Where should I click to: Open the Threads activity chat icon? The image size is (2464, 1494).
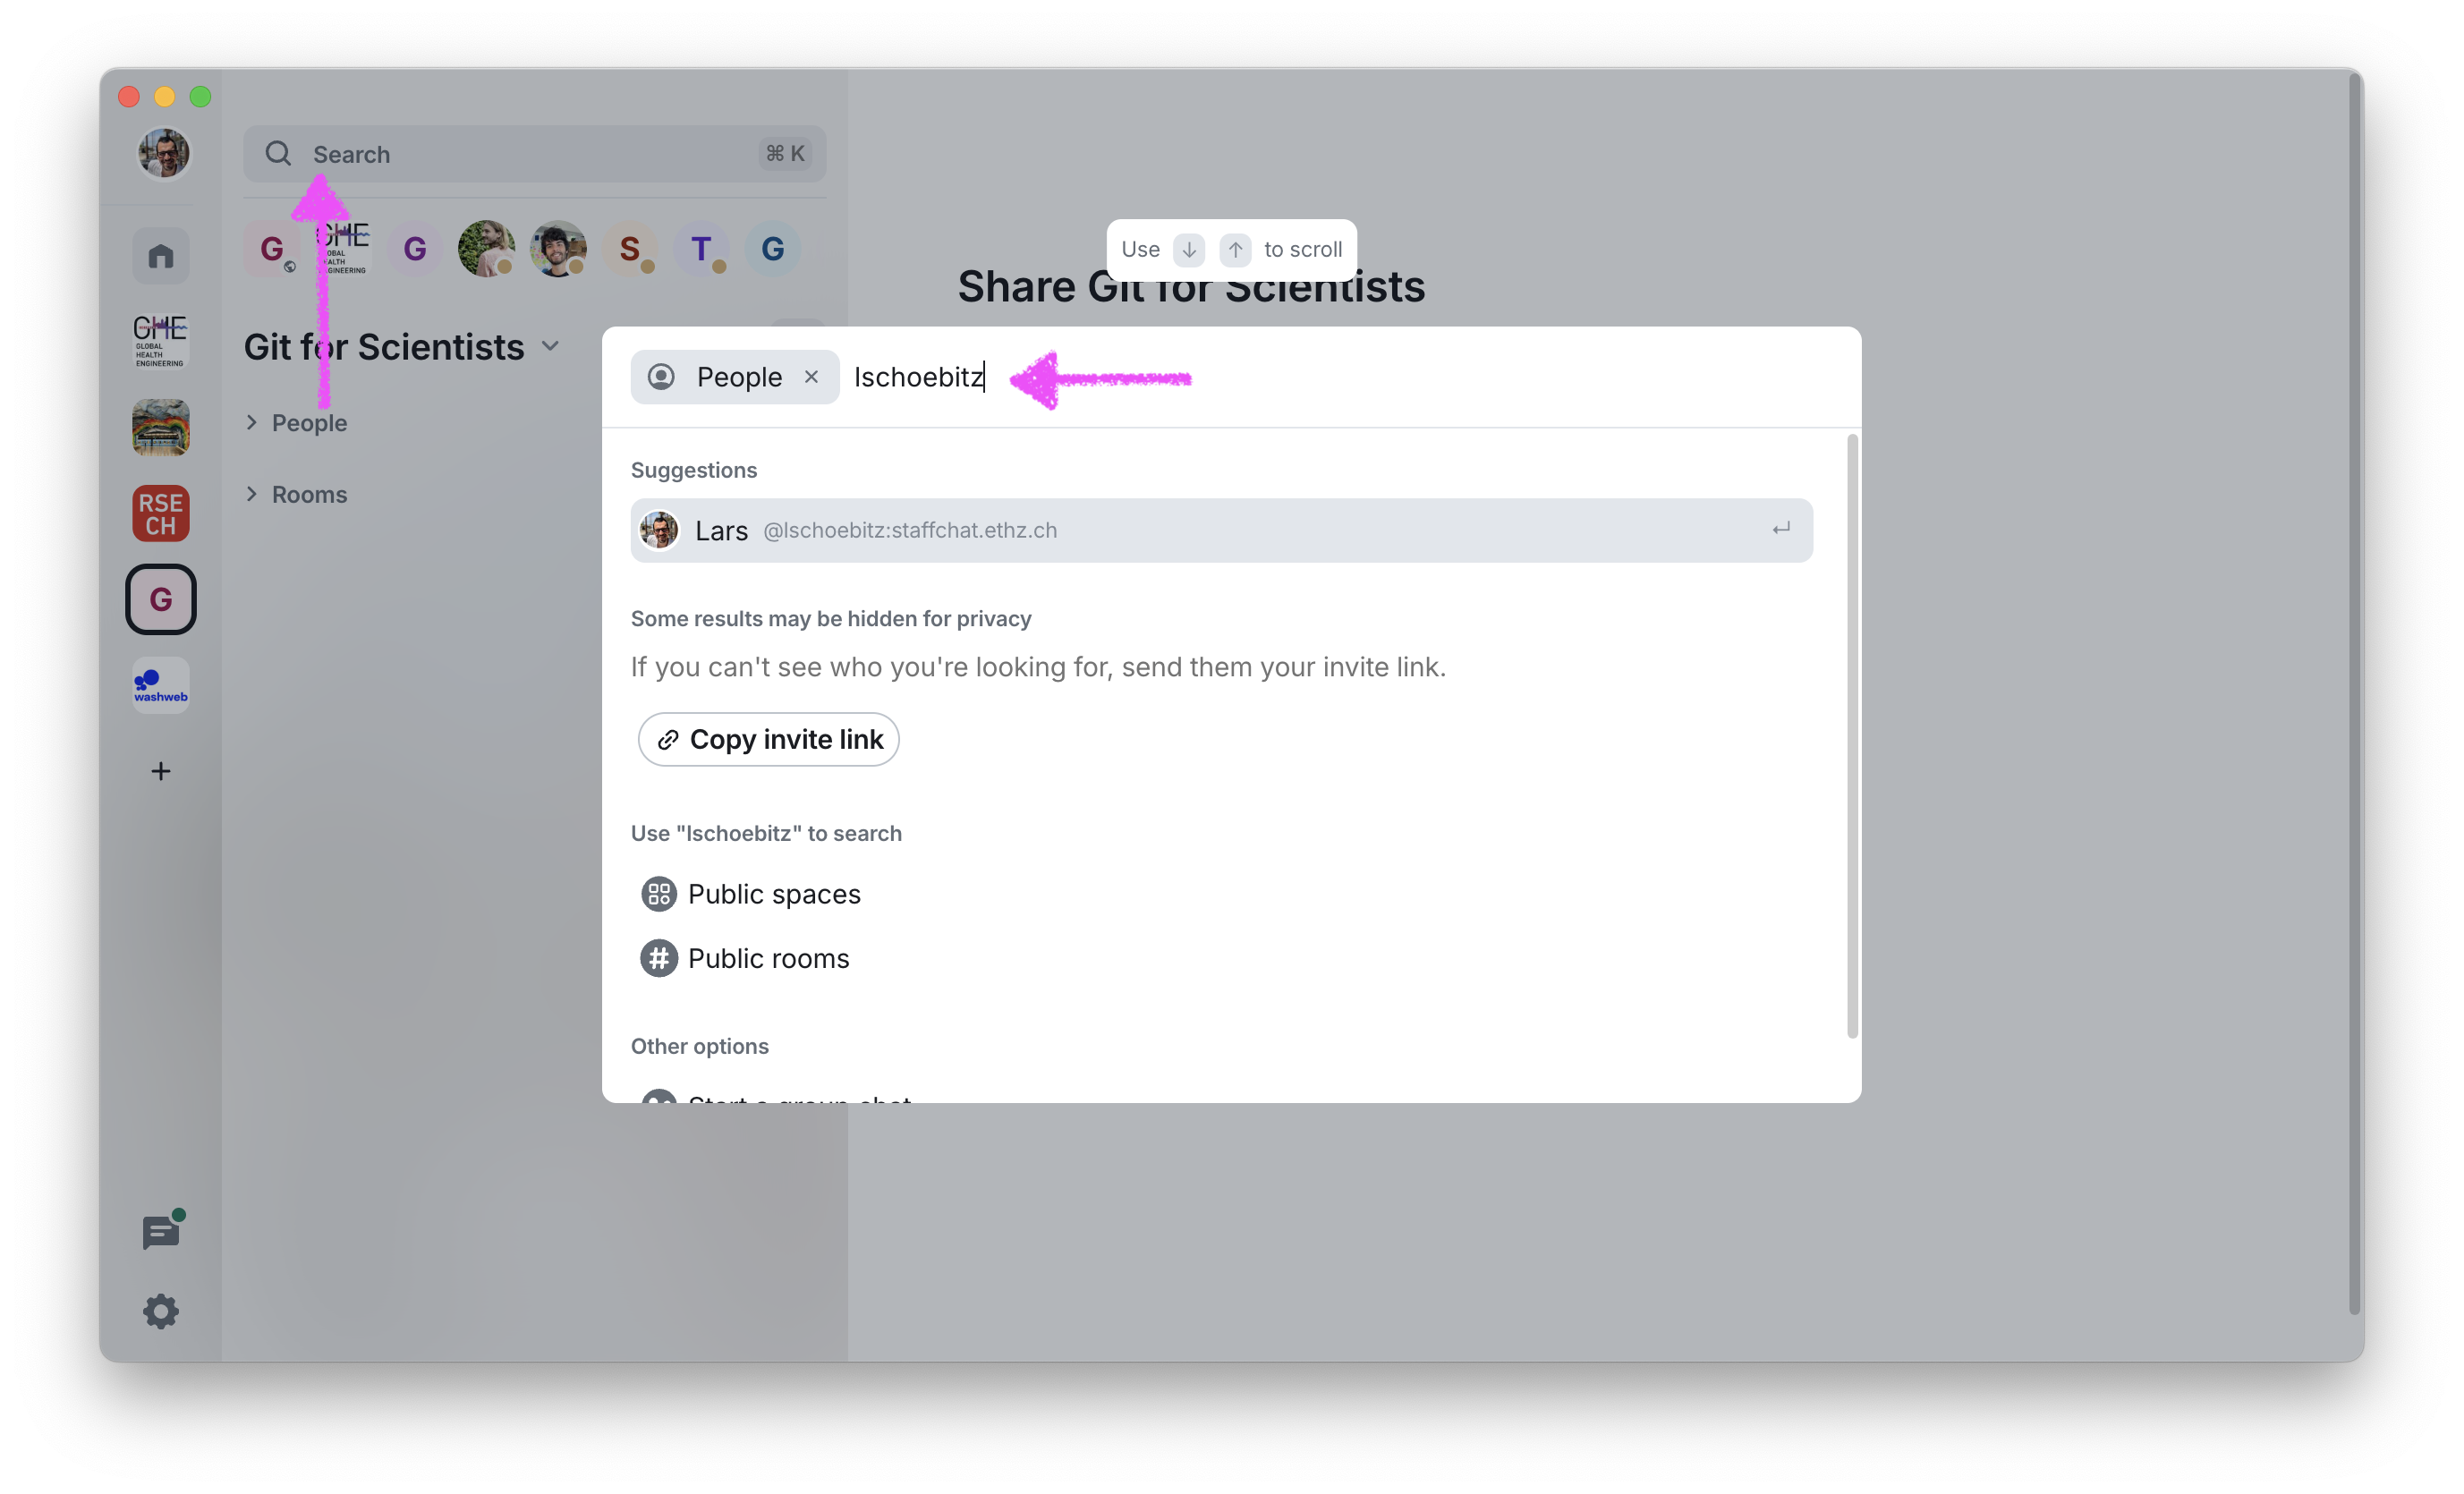160,1232
